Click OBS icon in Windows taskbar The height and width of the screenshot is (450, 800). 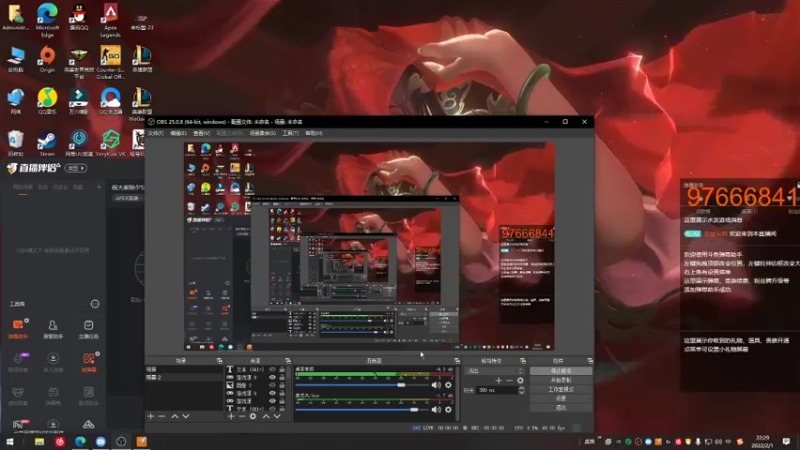click(x=121, y=442)
